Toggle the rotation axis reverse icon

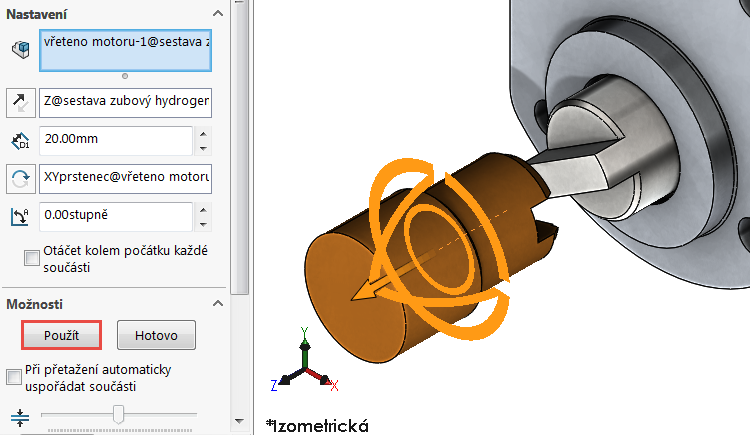[x=21, y=178]
